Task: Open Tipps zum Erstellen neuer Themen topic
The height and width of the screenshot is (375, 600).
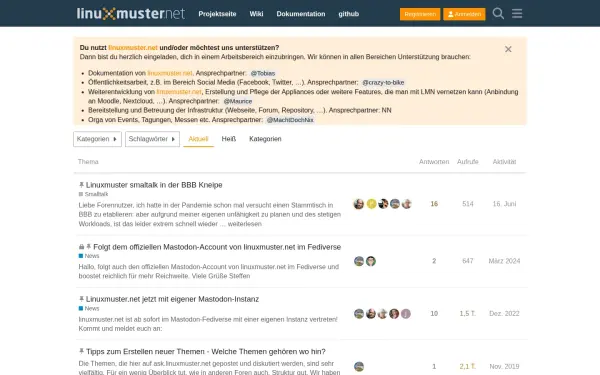Action: 206,352
